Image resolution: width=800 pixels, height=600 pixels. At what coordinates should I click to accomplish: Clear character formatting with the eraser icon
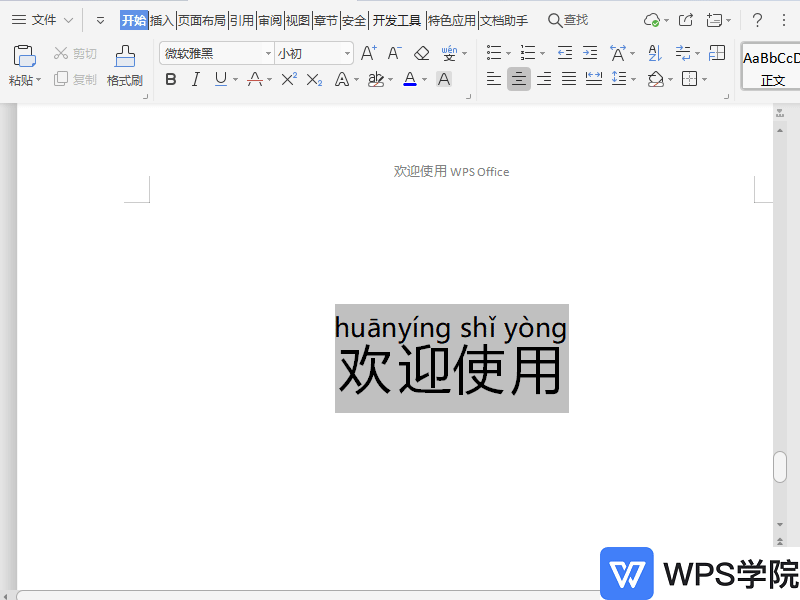[x=422, y=52]
